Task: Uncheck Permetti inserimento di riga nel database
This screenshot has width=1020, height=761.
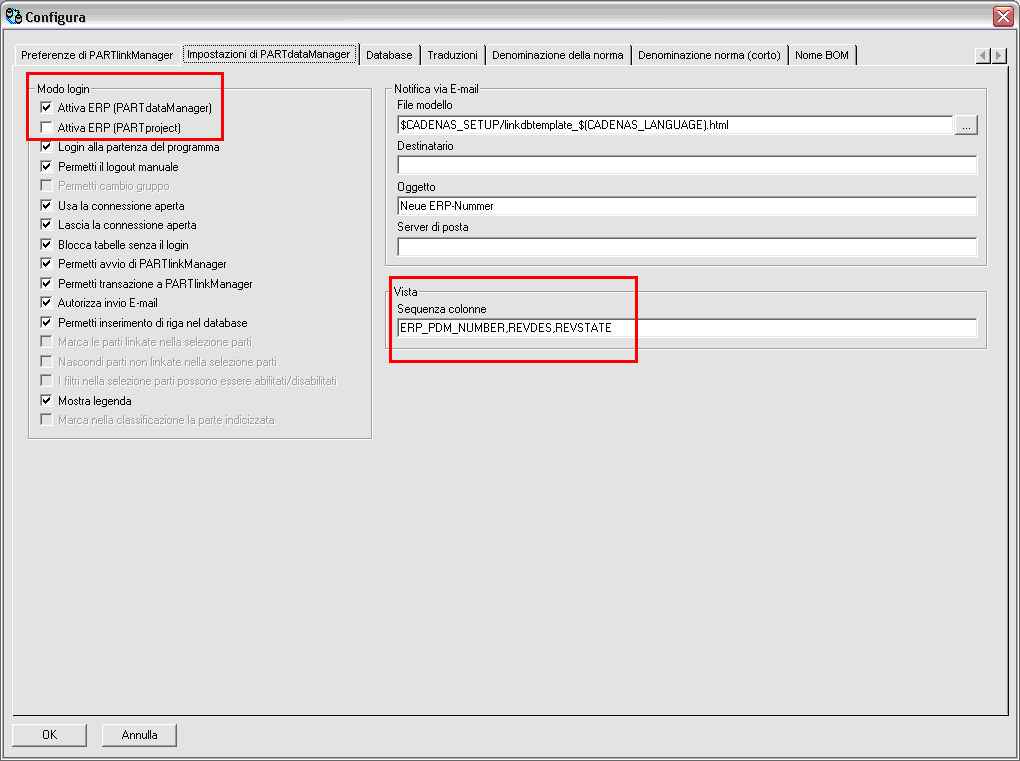Action: click(46, 323)
